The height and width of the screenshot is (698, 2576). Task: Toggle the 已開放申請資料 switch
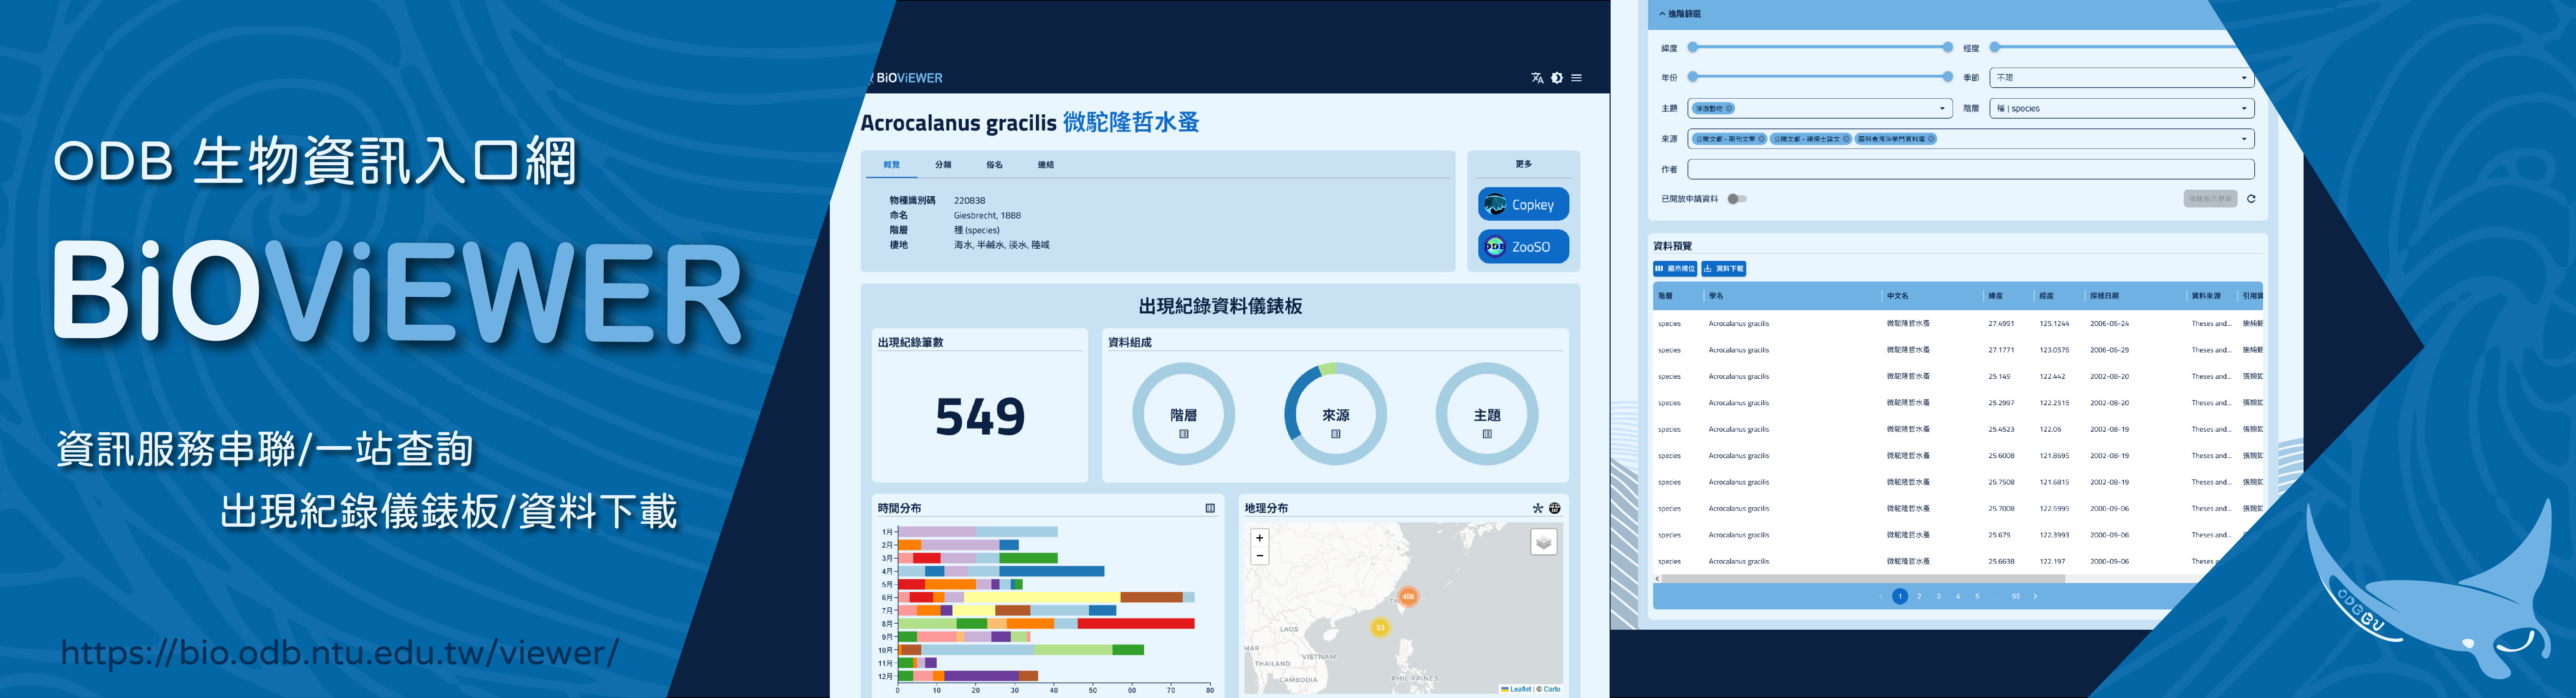(x=1737, y=199)
